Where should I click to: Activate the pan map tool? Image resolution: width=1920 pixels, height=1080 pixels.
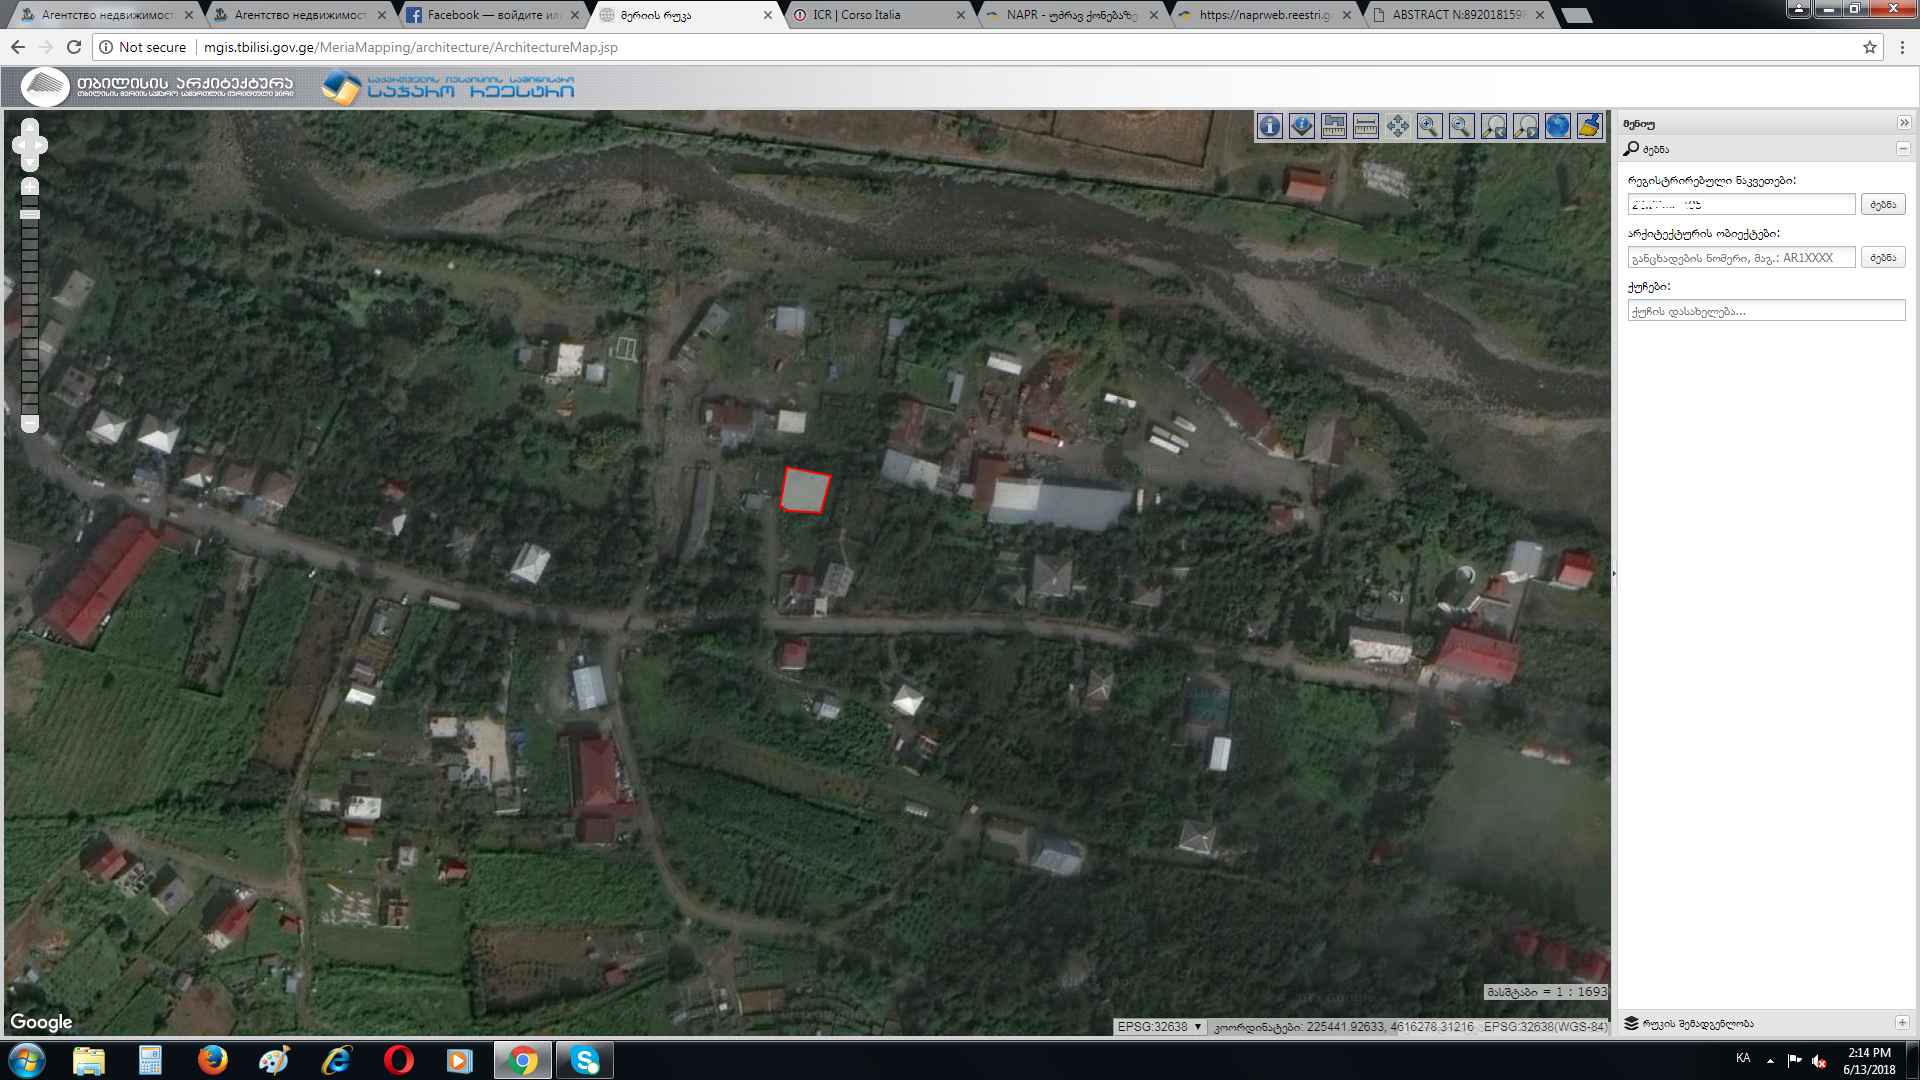[1397, 126]
